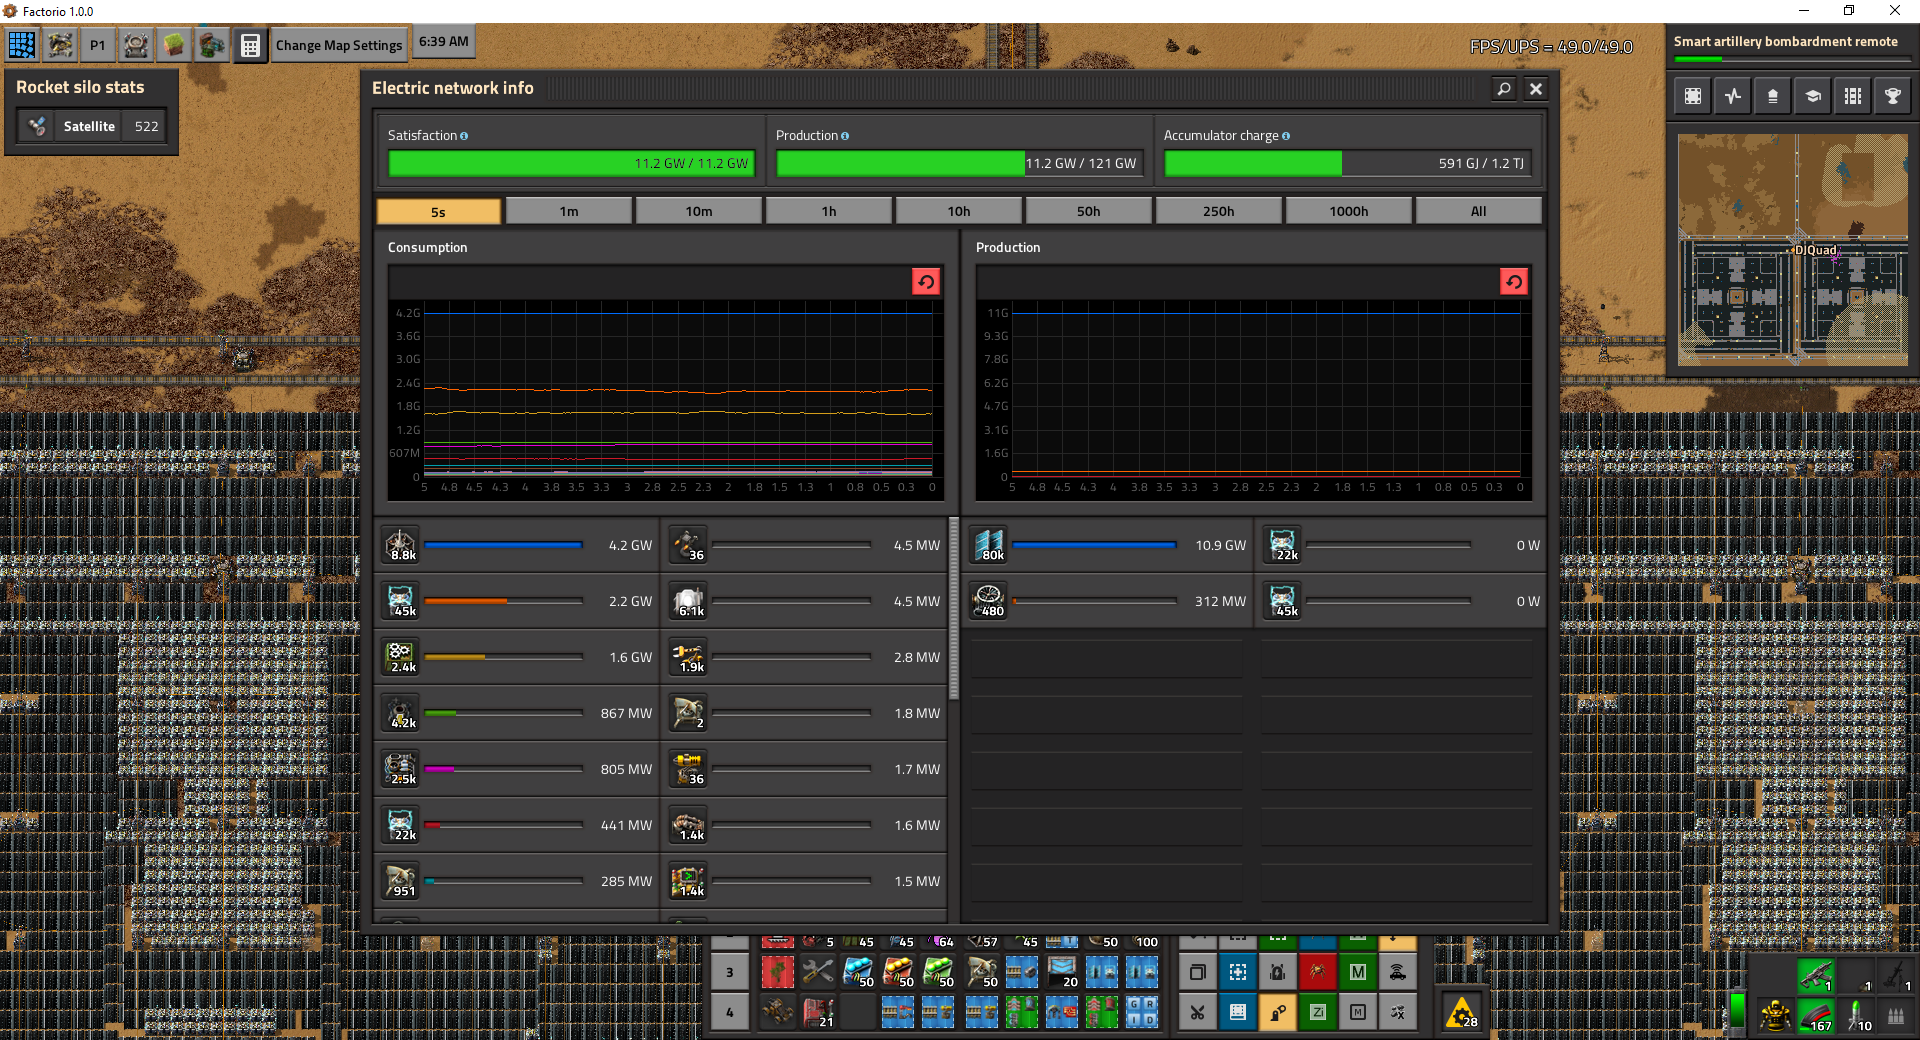
Task: Toggle the 285 MW consumer entry icon
Action: (401, 881)
